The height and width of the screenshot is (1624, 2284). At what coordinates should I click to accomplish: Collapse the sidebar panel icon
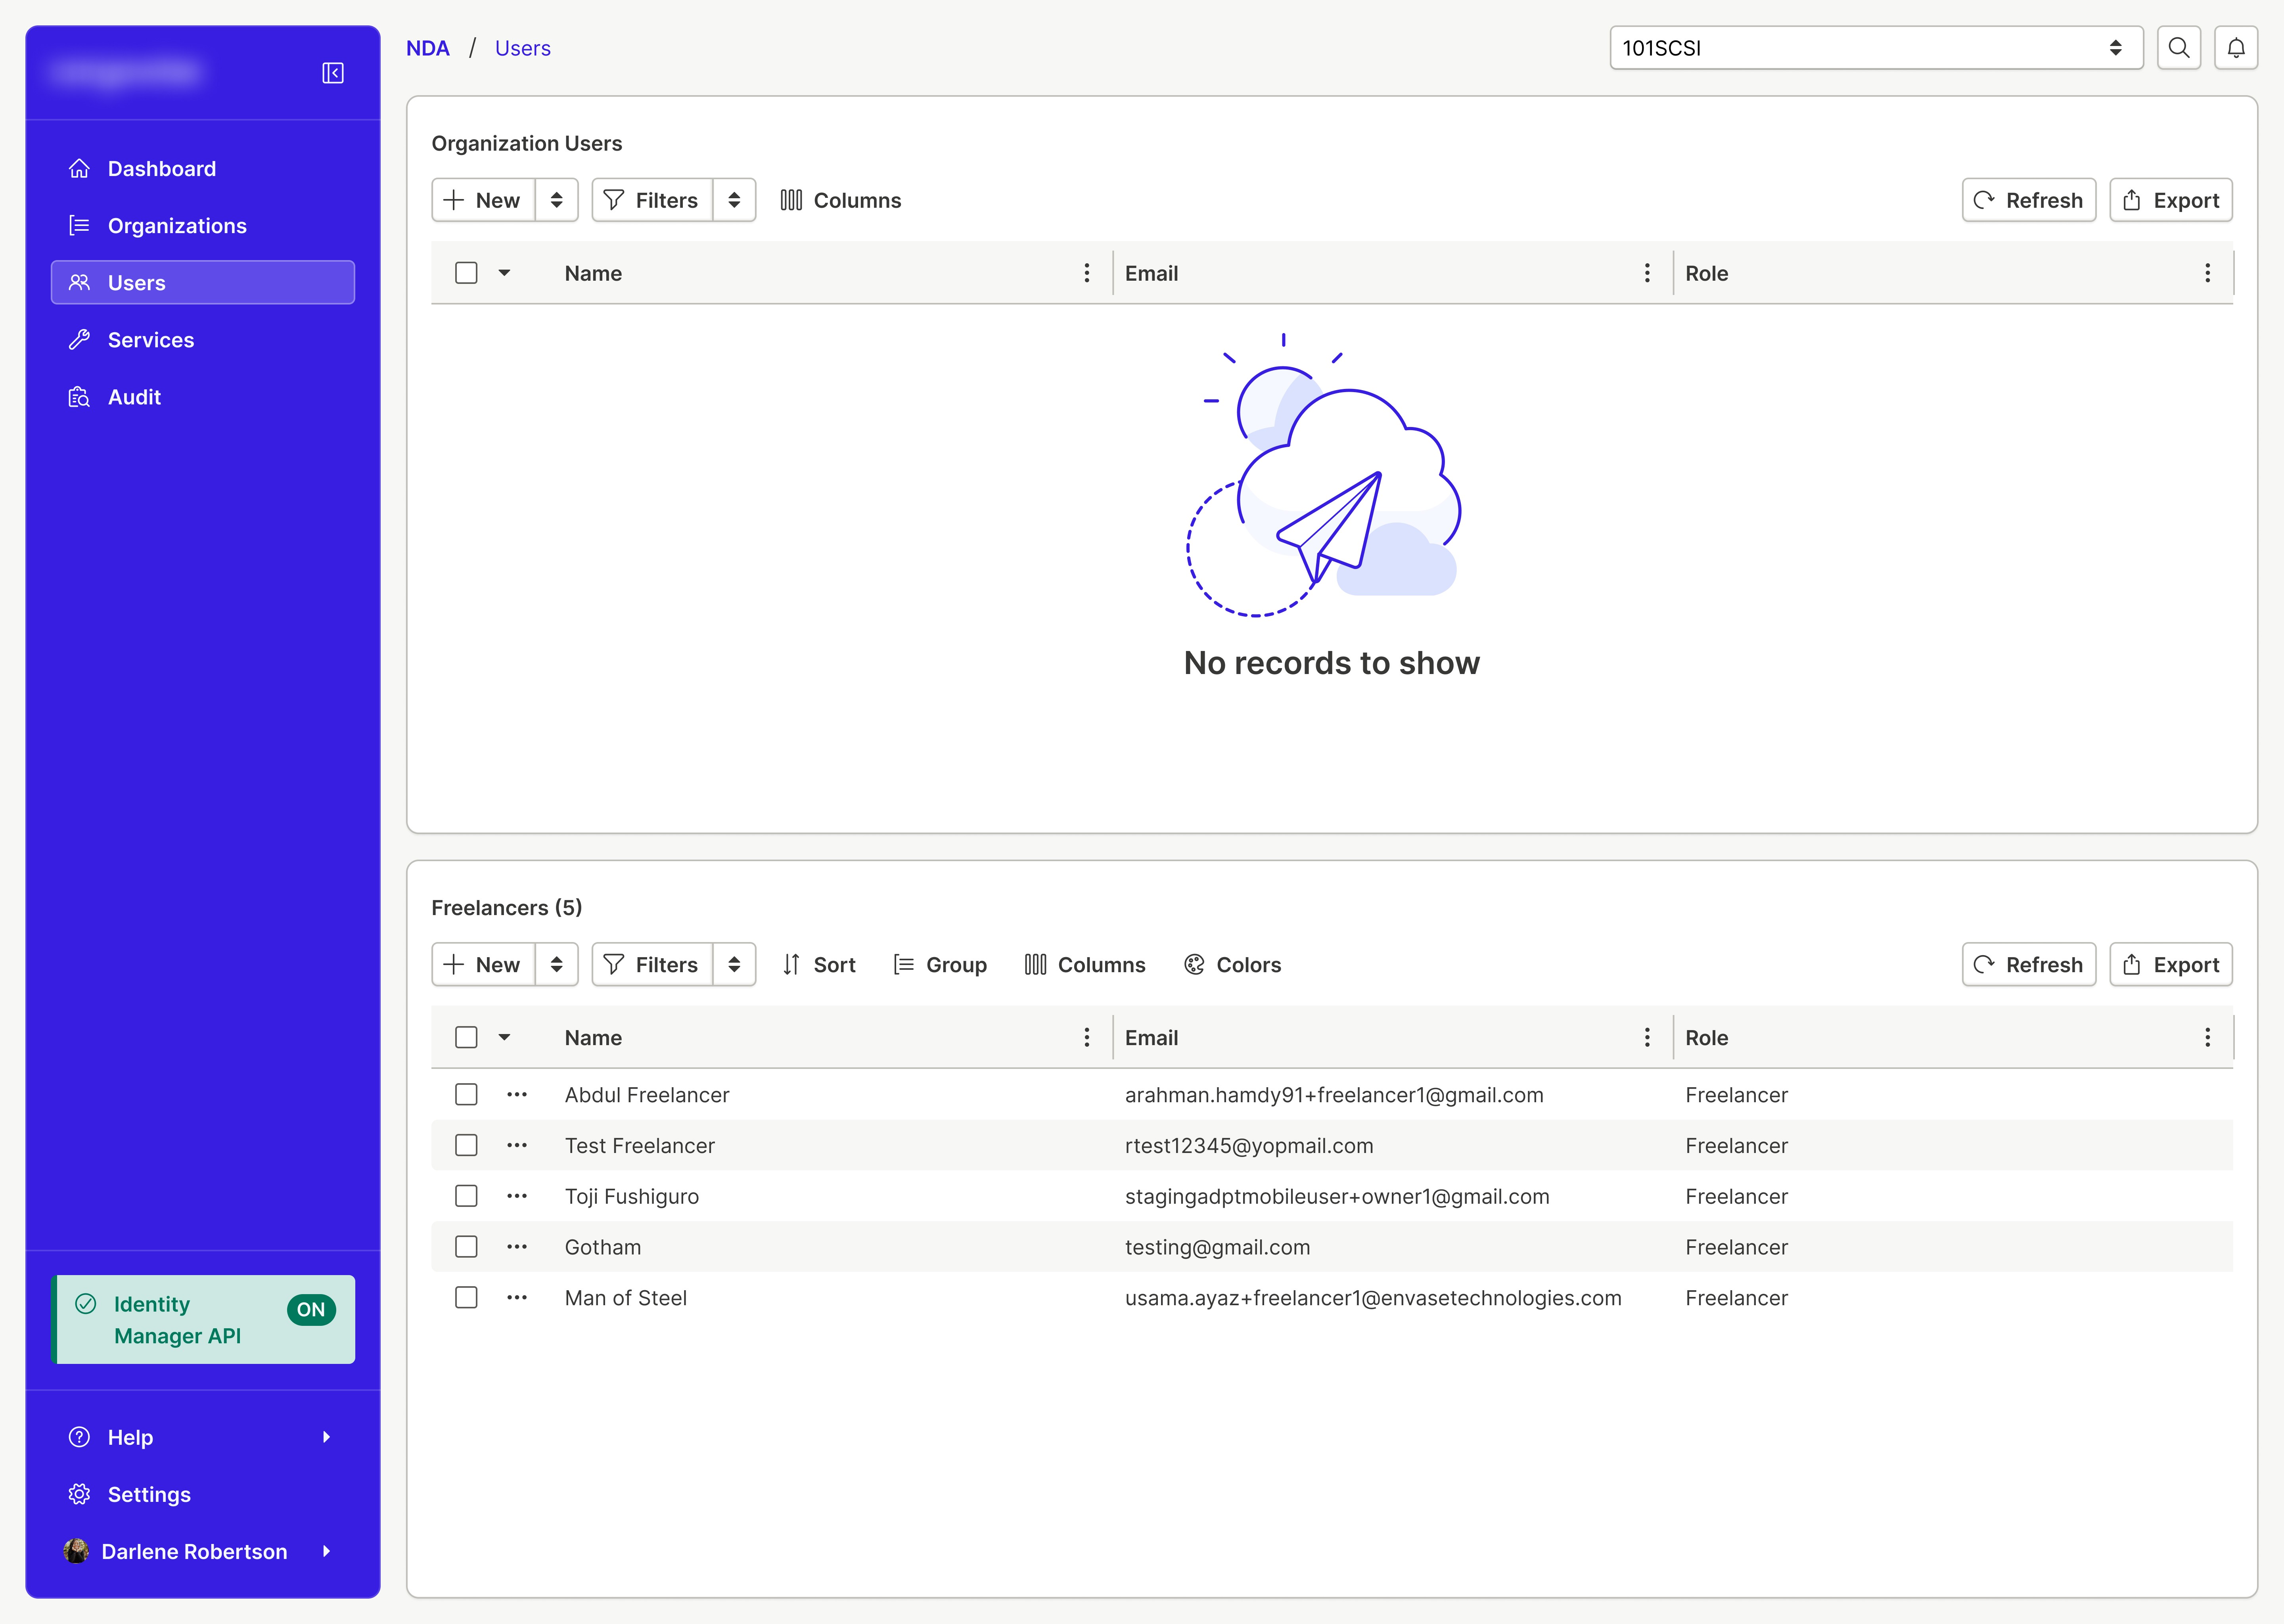coord(333,73)
